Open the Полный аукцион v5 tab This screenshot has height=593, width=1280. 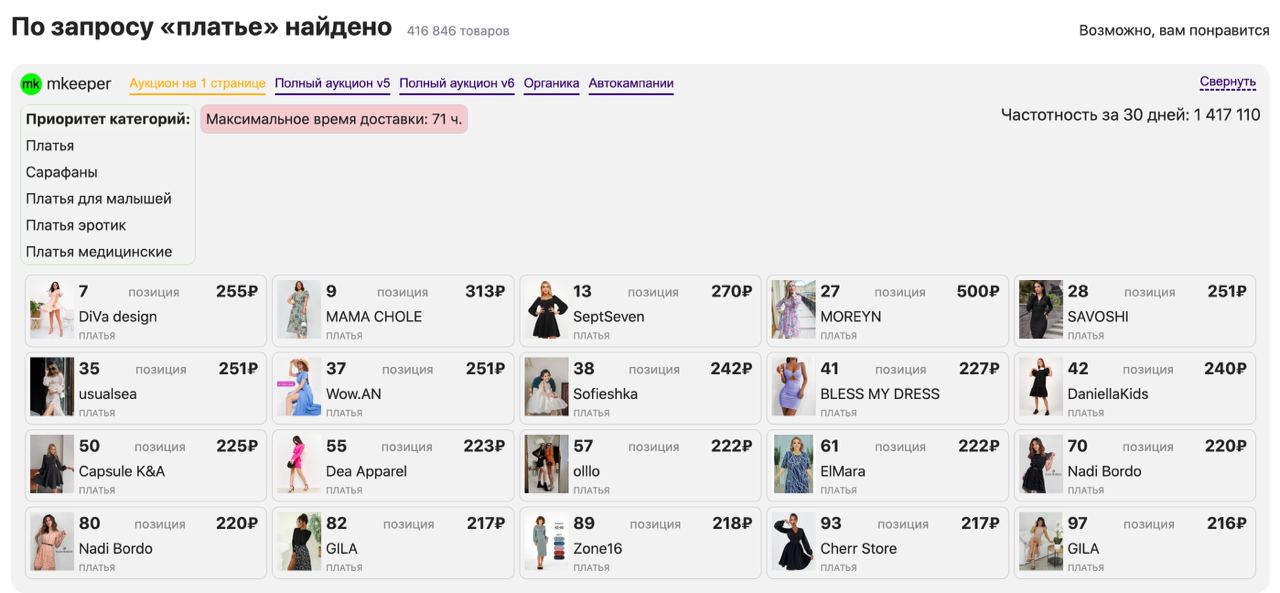332,84
